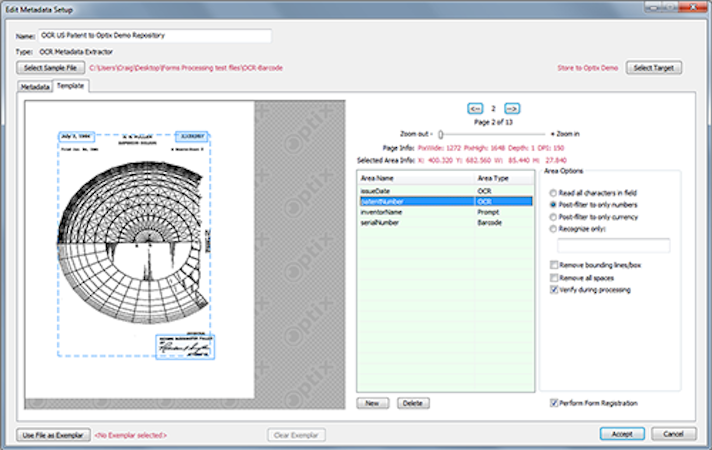Choose 'Post-filter to only currency' option

(553, 217)
